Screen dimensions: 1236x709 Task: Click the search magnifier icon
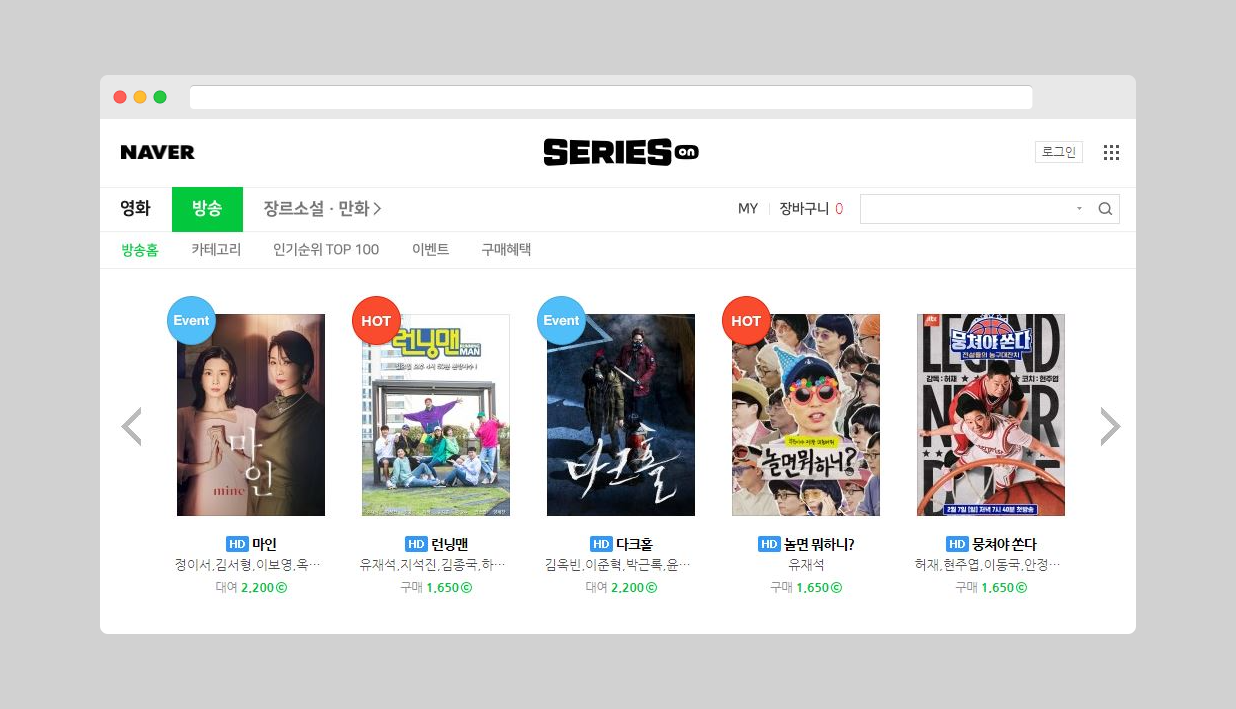(x=1105, y=209)
